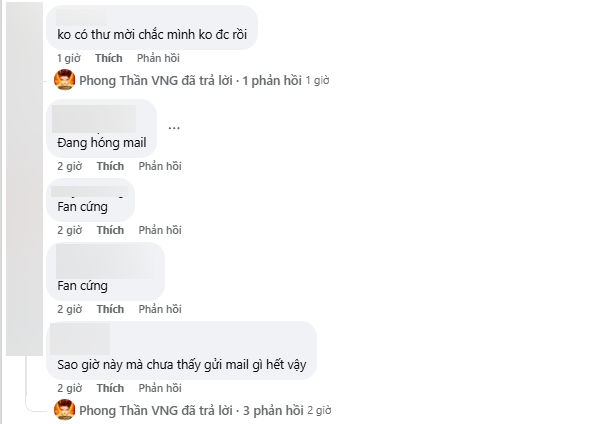Open the "2 giờ" timestamp under "Đang hóng mail"

[x=70, y=166]
